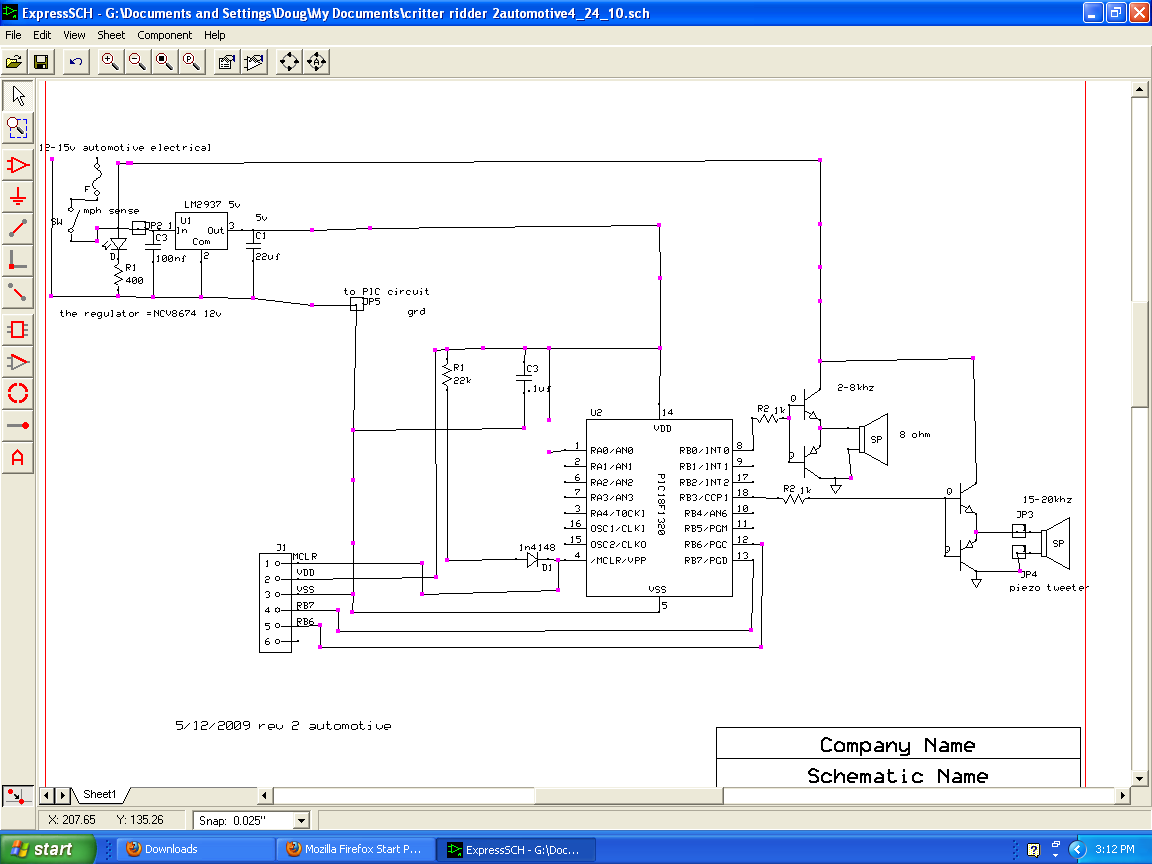Select the draw rectangle component tool
This screenshot has height=864, width=1152.
coord(18,330)
